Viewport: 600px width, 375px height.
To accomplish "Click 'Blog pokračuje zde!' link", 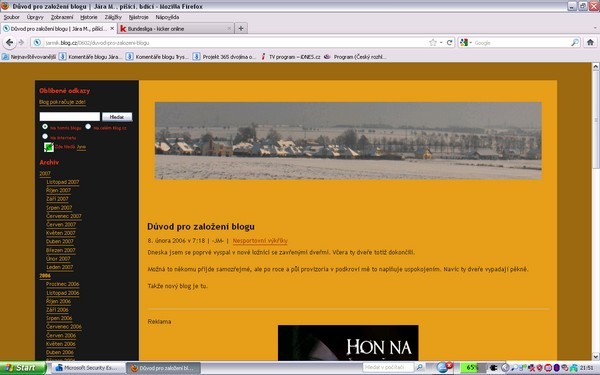I will (62, 102).
